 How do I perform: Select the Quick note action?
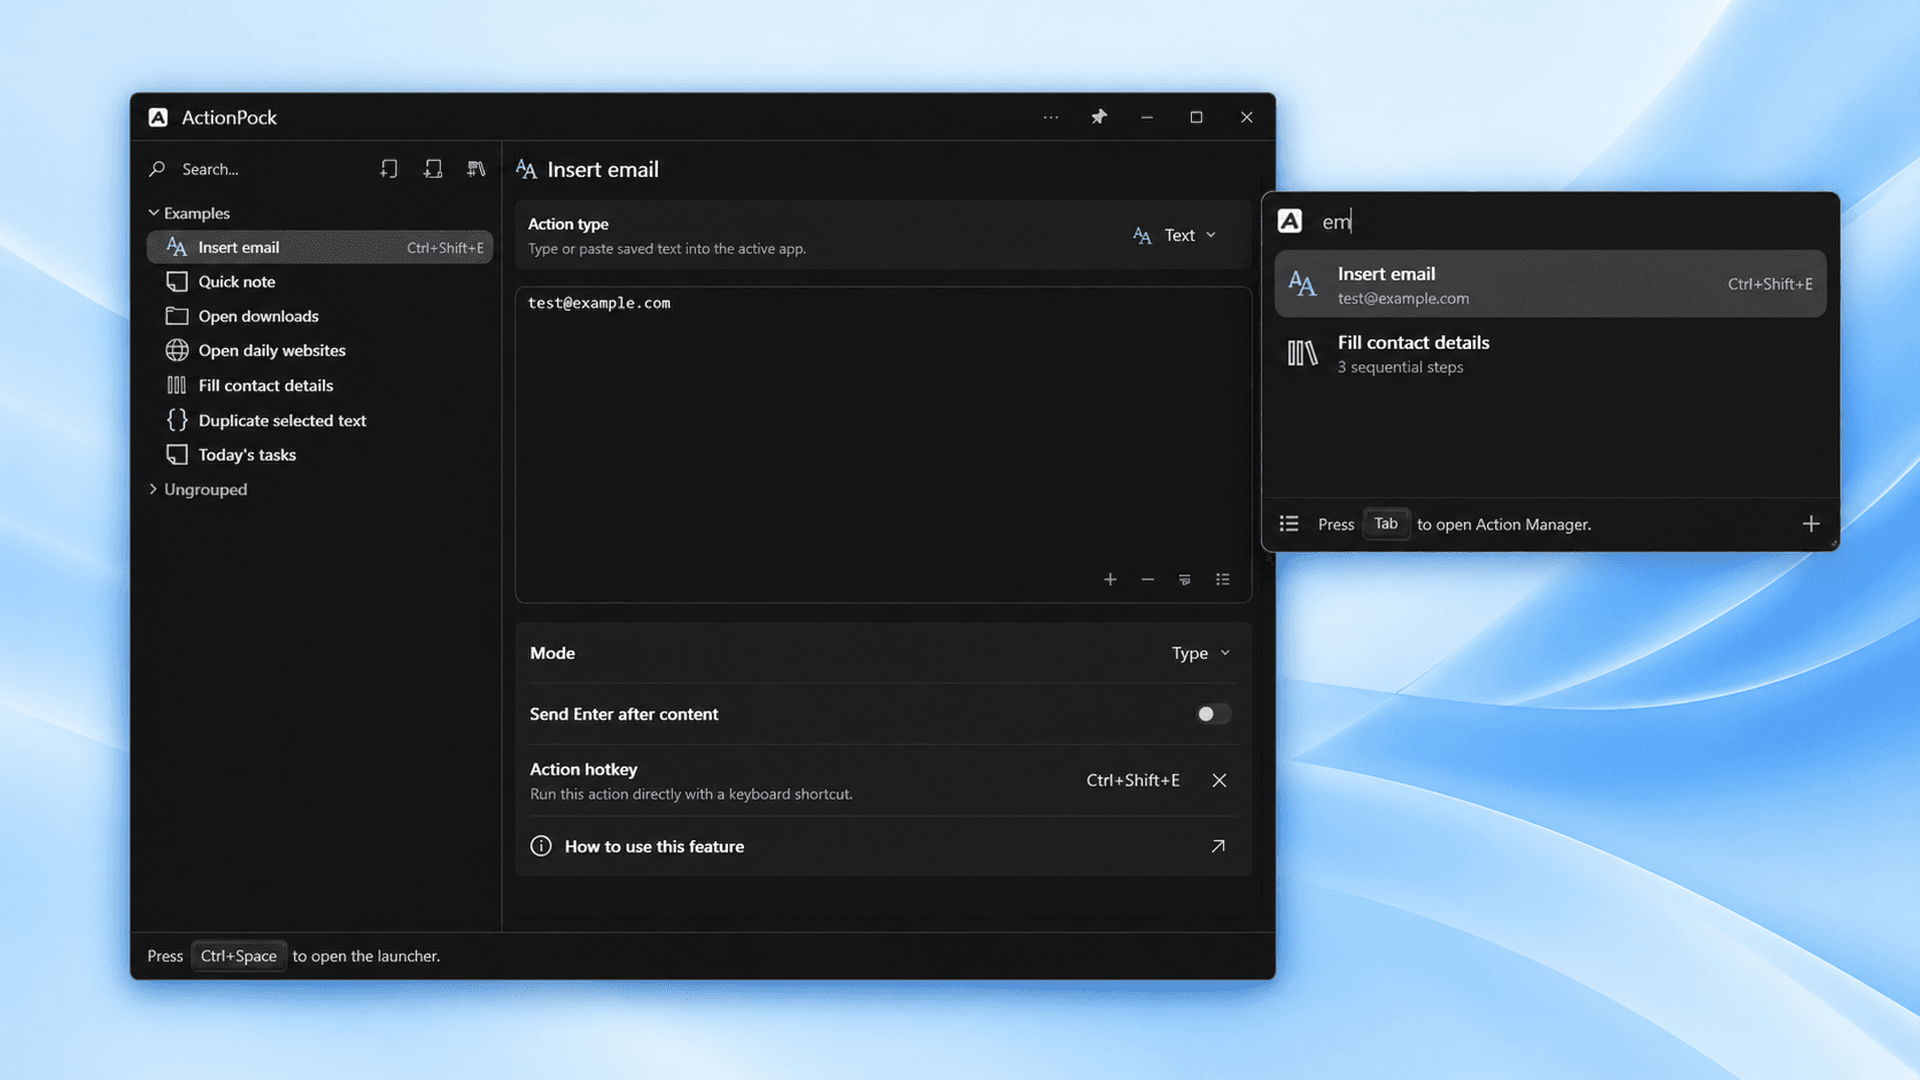320,282
